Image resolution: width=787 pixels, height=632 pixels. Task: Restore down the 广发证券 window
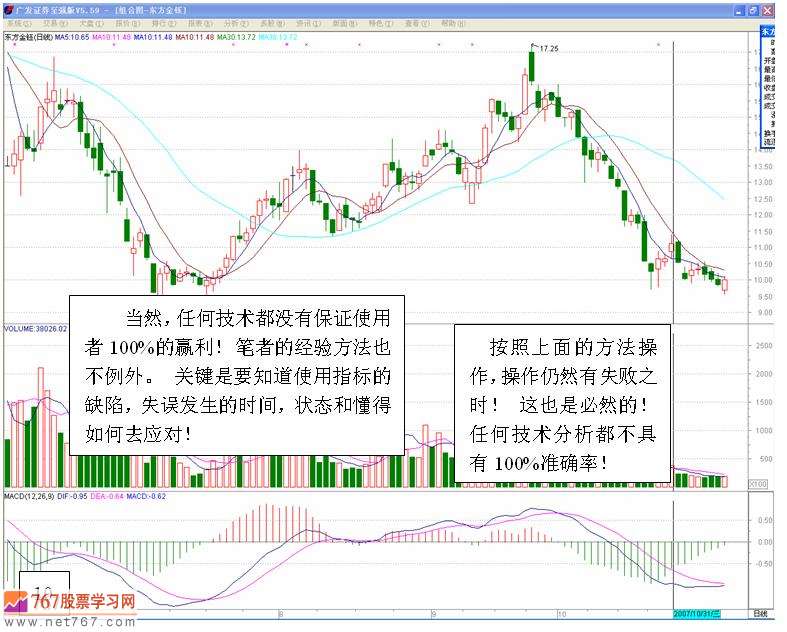[753, 11]
